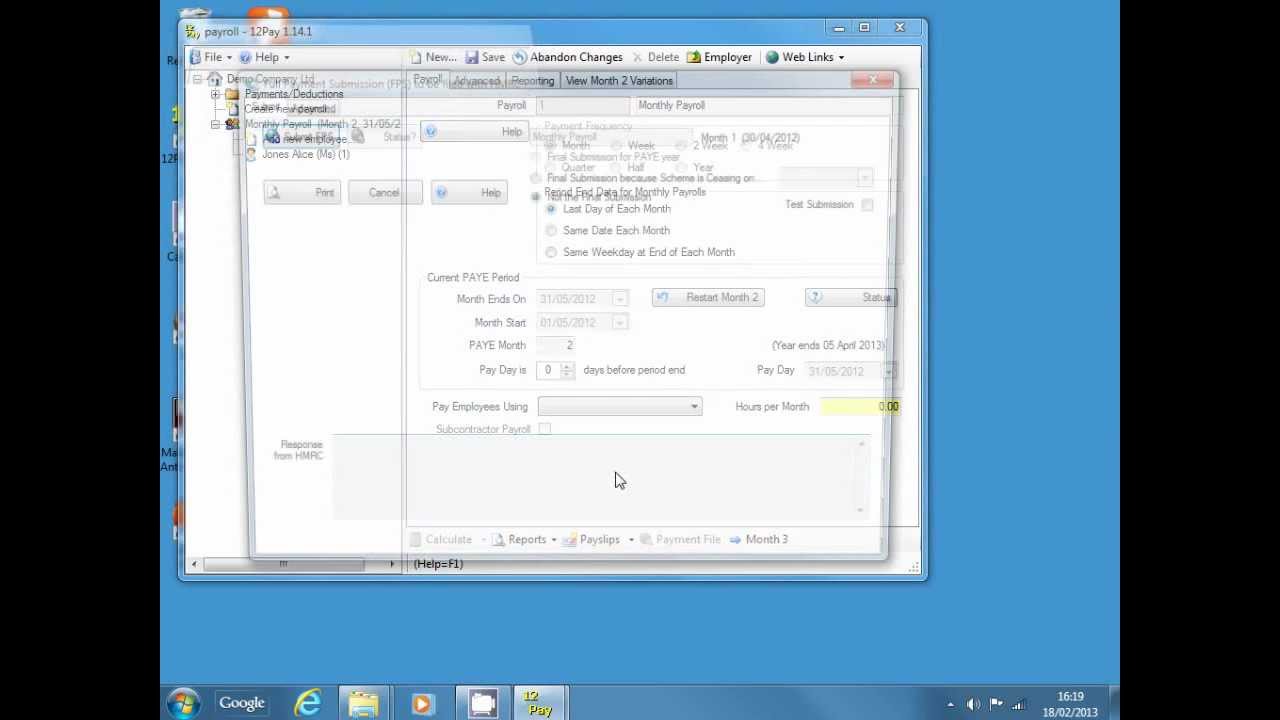Open the Web Links globe menu
Image resolution: width=1280 pixels, height=720 pixels.
click(806, 57)
